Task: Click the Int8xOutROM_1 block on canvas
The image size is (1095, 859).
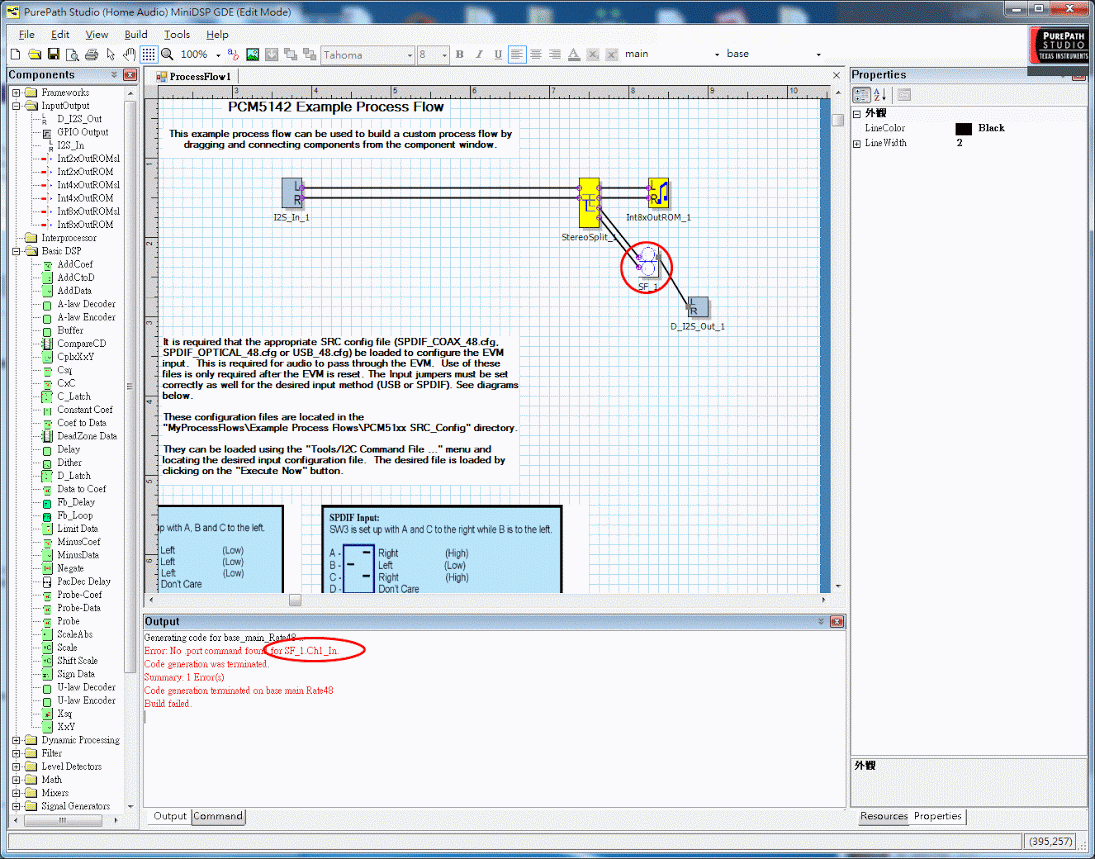Action: pos(658,193)
